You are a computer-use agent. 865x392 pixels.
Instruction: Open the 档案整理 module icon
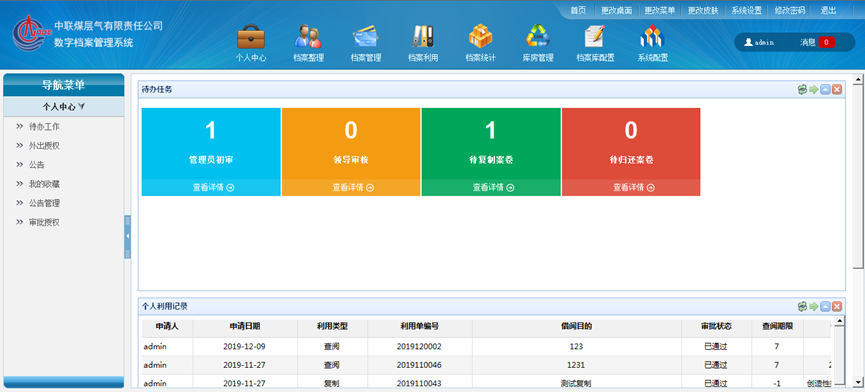308,36
